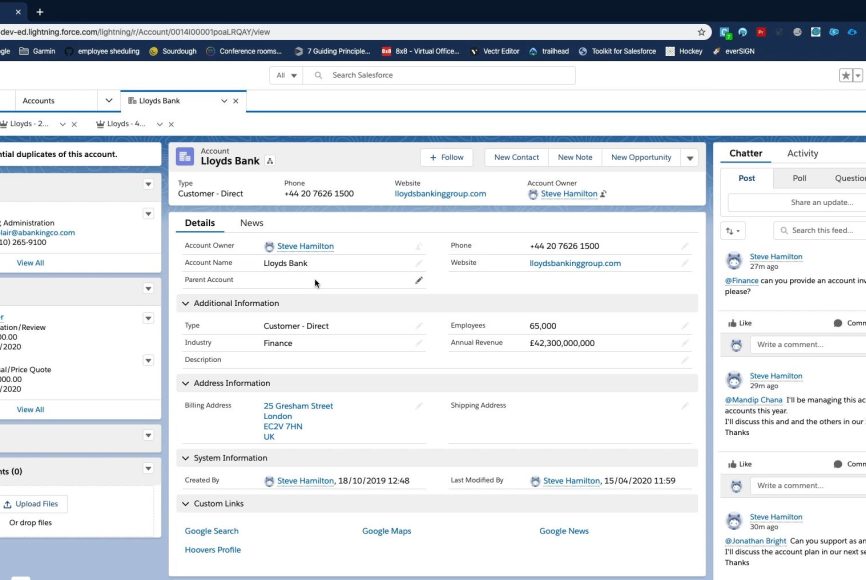Collapse the Address Information section
This screenshot has width=866, height=580.
[x=185, y=383]
